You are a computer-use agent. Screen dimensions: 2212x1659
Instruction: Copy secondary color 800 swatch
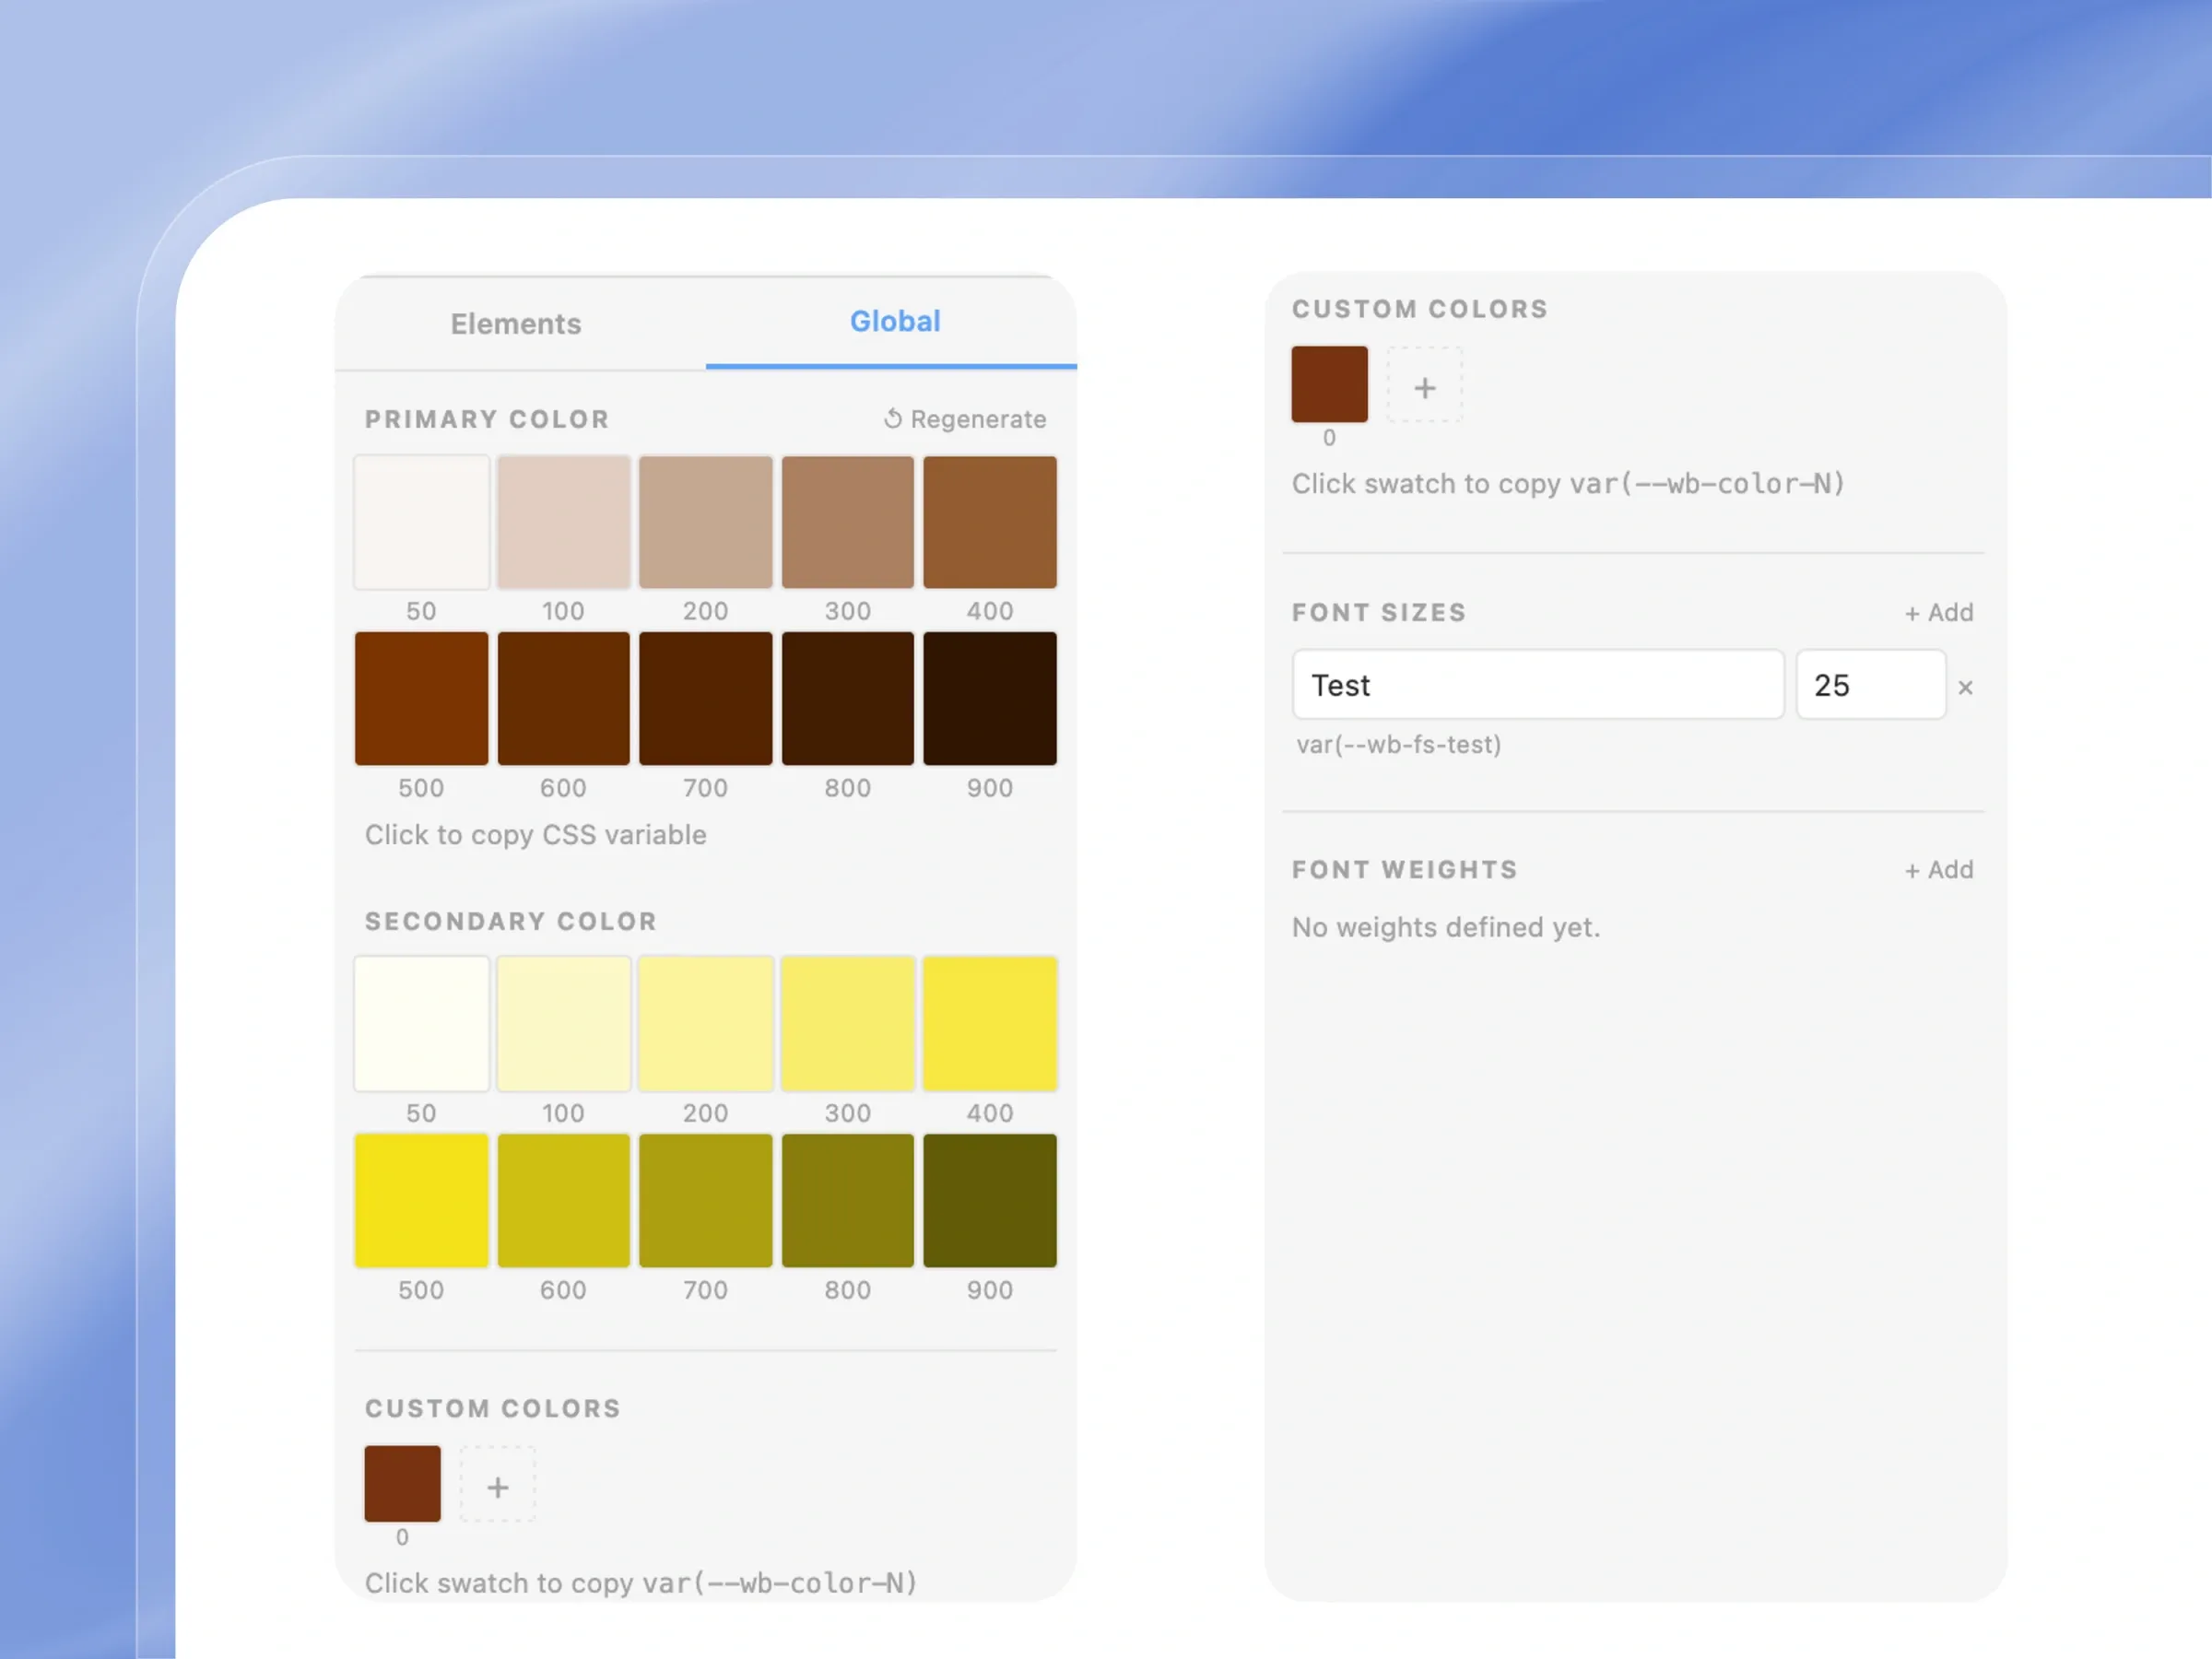coord(848,1201)
